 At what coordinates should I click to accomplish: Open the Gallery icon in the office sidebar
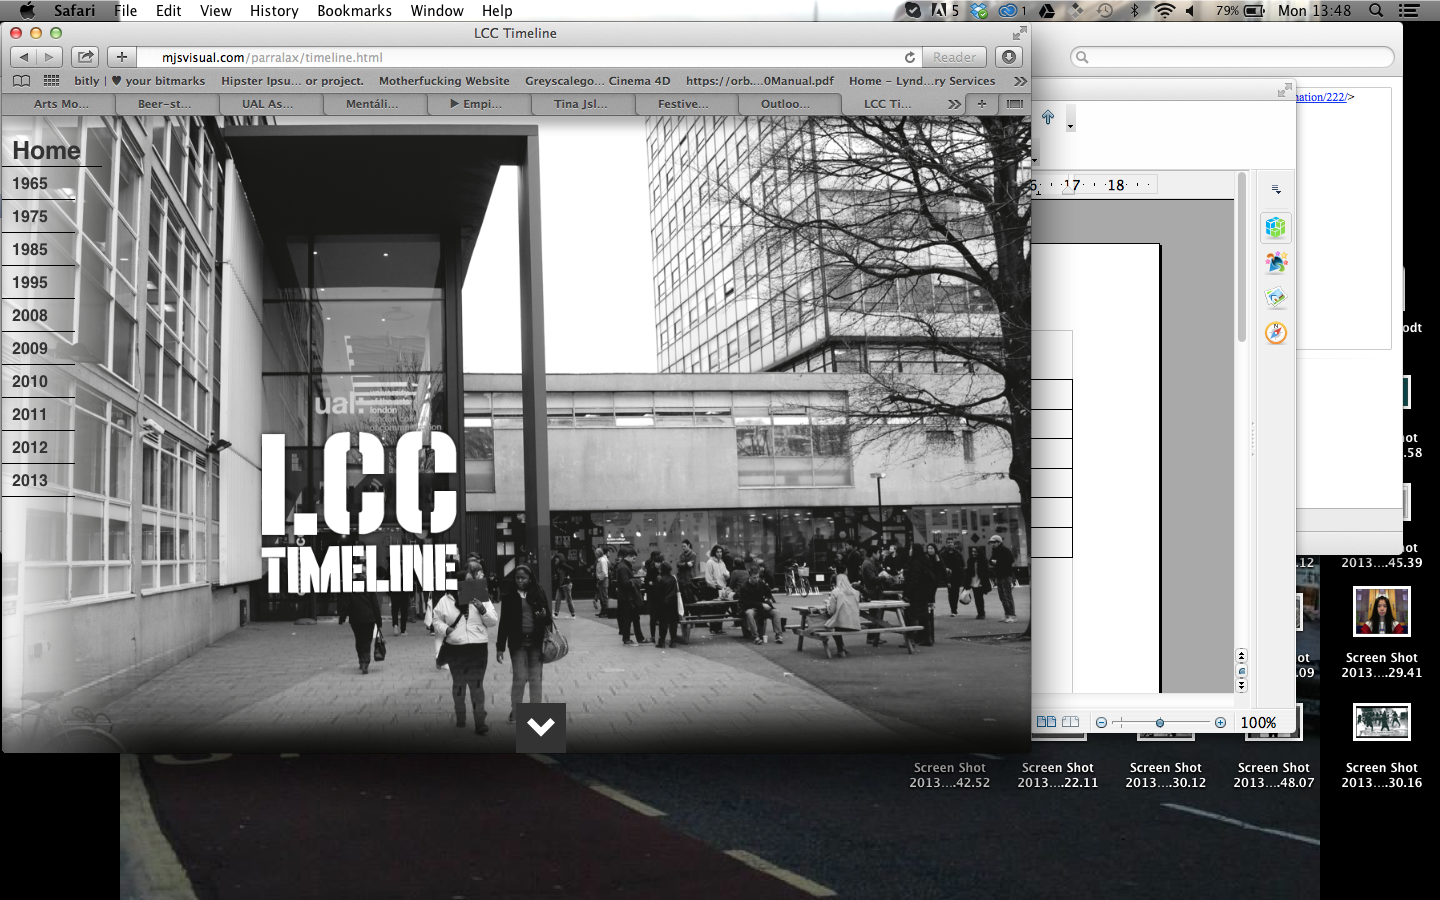pos(1275,298)
